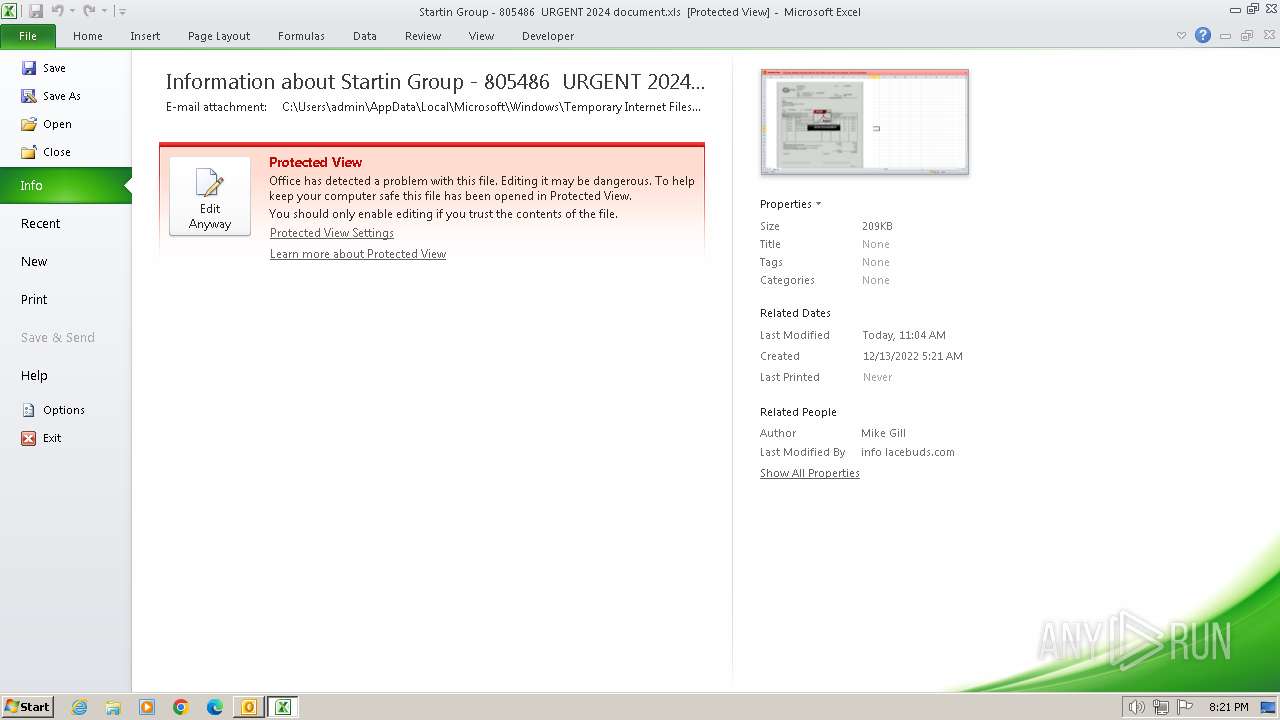The image size is (1280, 720).
Task: Click the system clock 8:21 PM
Action: point(1228,707)
